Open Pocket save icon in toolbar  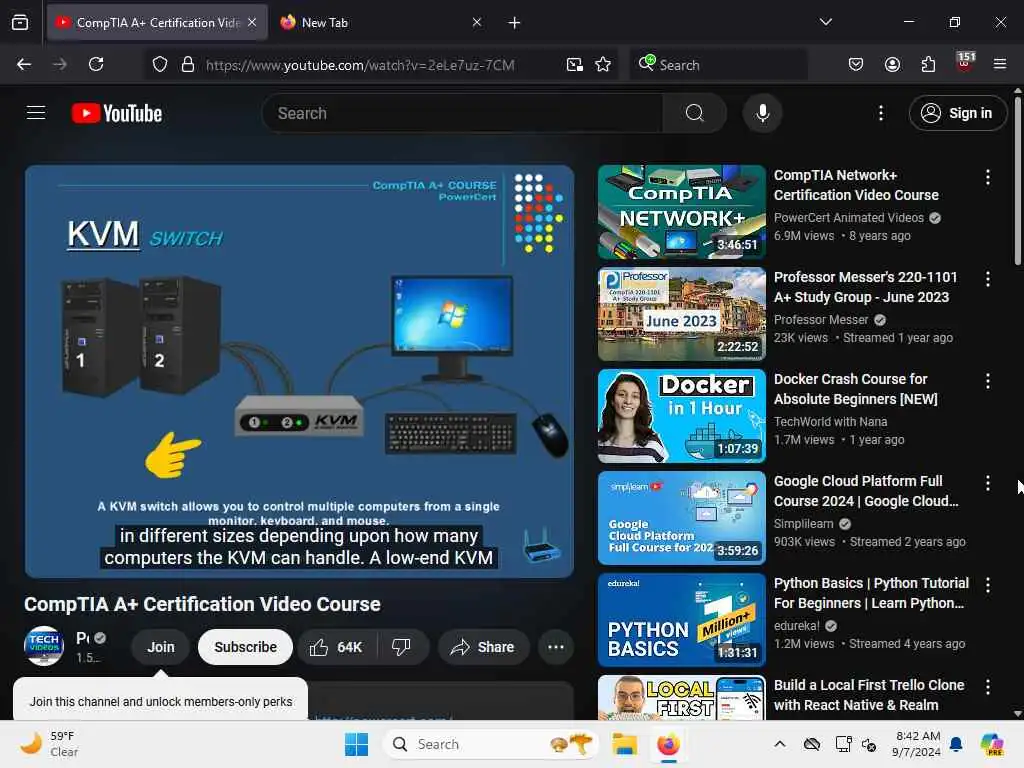(856, 64)
